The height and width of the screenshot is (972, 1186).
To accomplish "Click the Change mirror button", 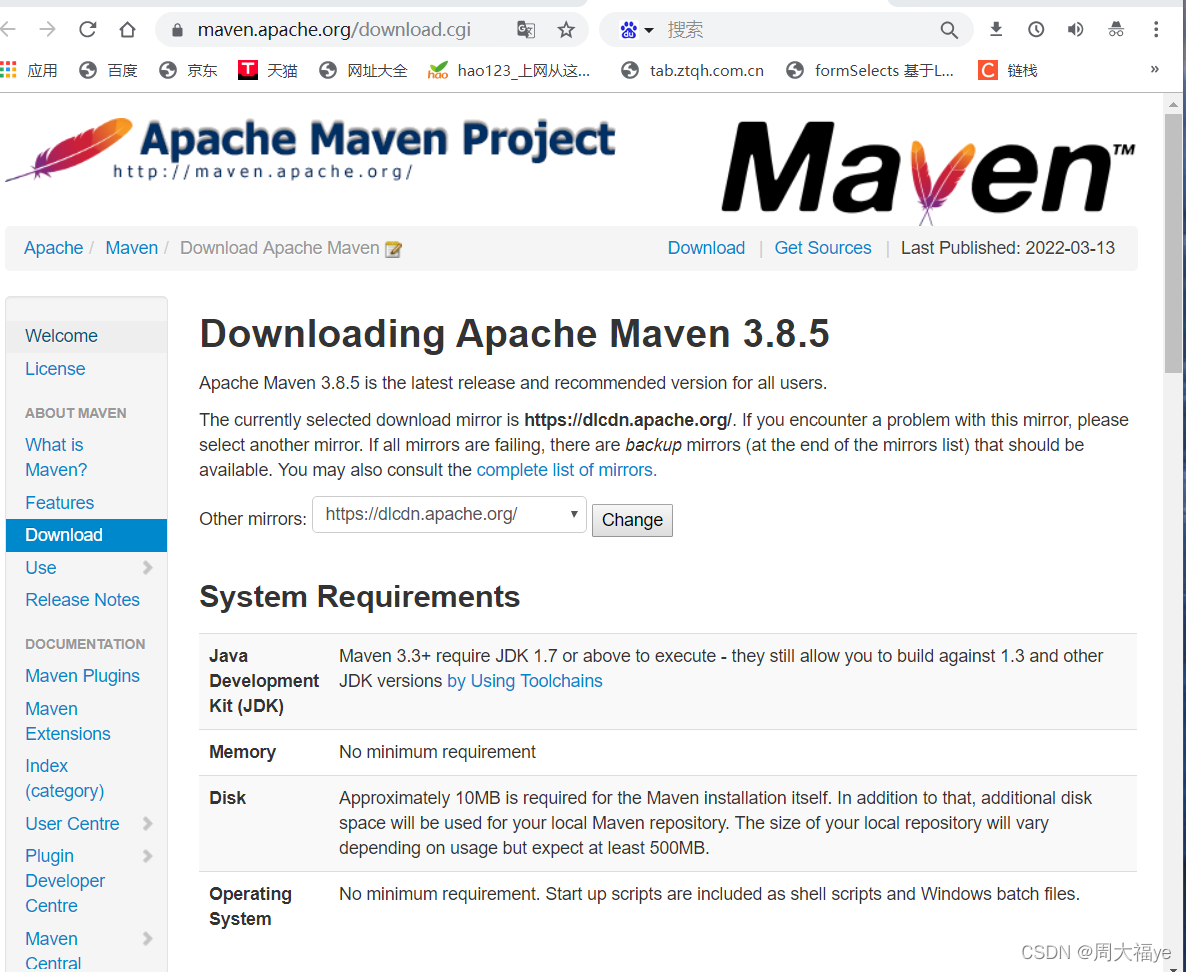I will [x=632, y=520].
